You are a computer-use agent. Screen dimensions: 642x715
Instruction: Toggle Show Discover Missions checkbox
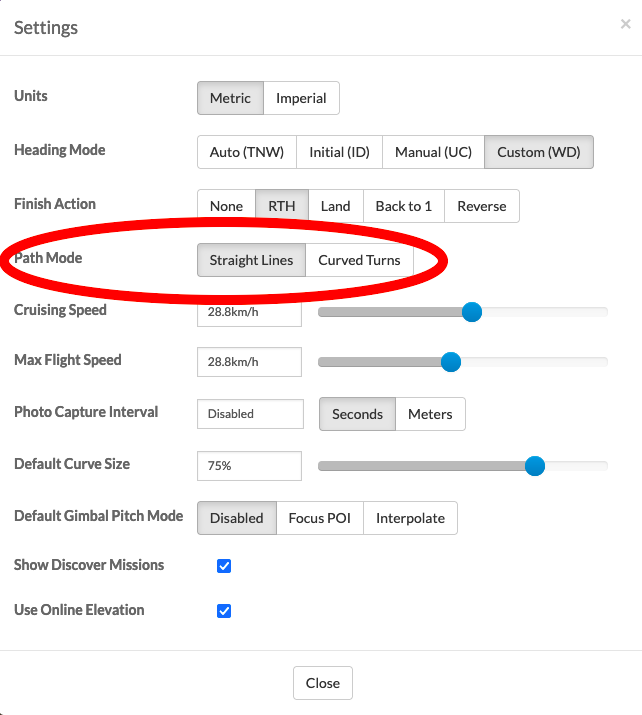[x=224, y=566]
